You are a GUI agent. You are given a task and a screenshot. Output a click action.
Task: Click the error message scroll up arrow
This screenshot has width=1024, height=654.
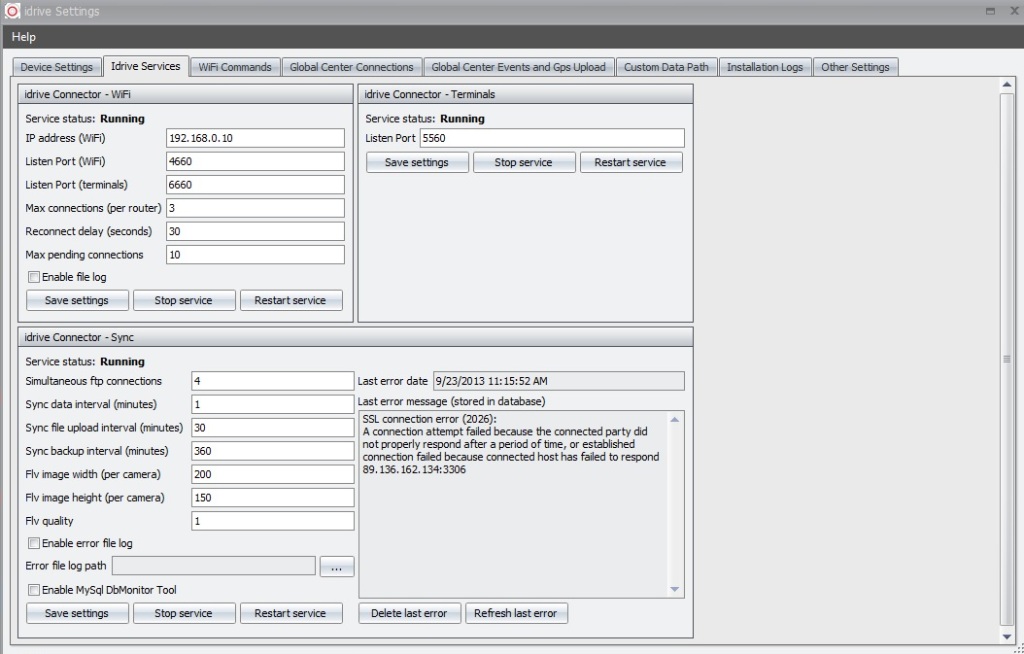point(675,418)
